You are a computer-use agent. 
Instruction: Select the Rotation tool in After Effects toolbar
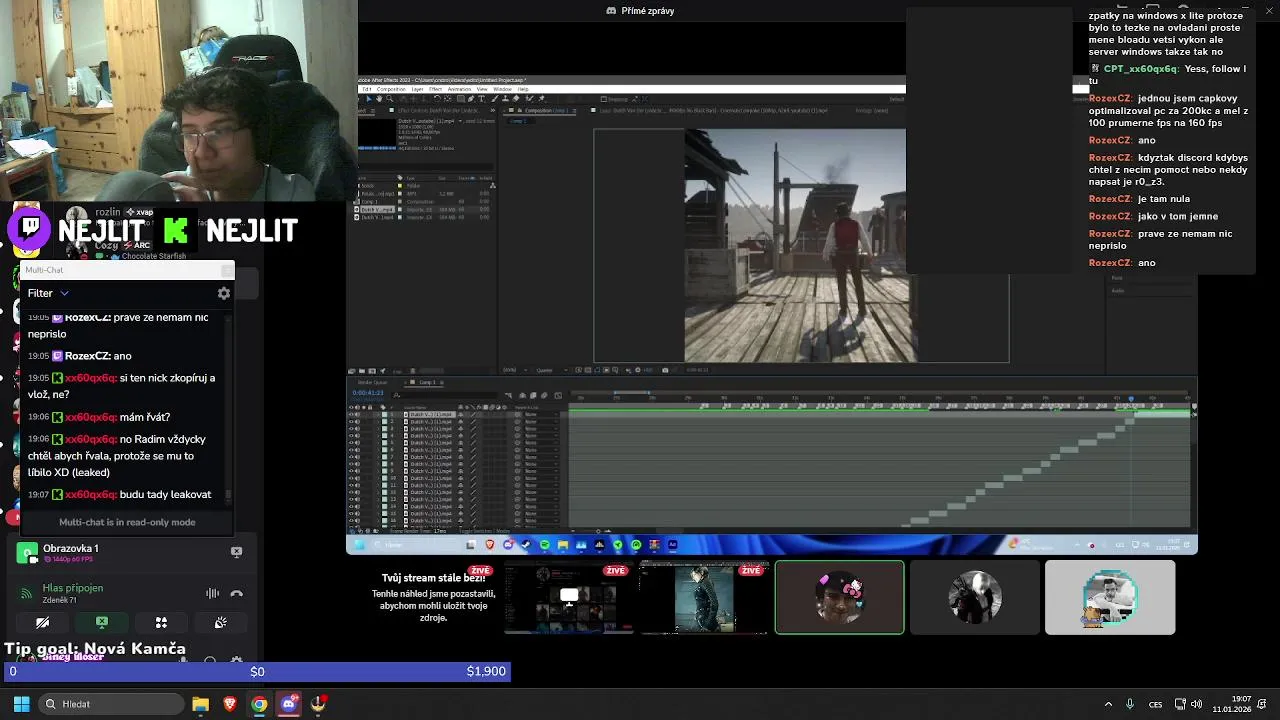(437, 99)
